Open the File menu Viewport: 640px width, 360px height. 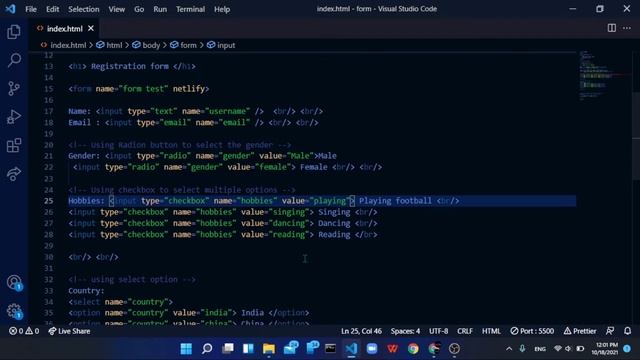point(31,9)
